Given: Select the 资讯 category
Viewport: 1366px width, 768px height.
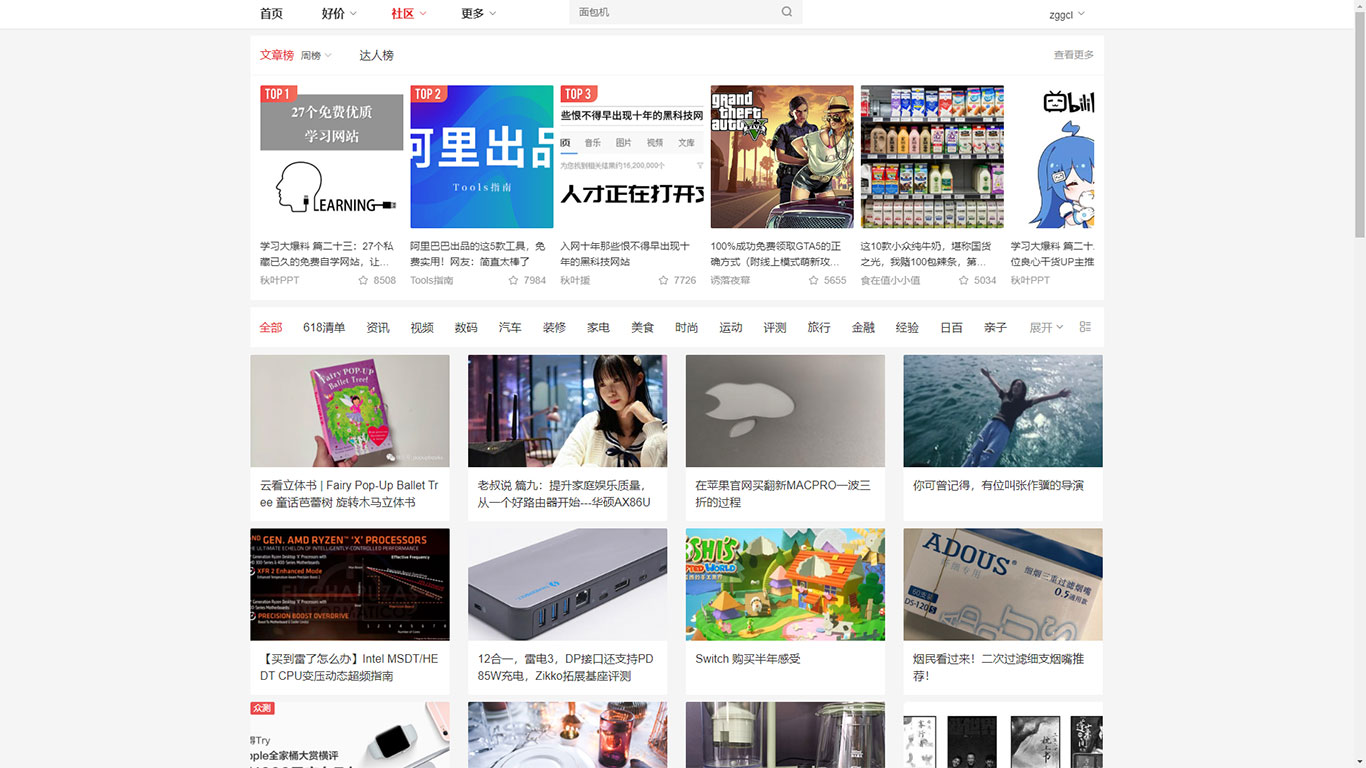Looking at the screenshot, I should tap(378, 328).
